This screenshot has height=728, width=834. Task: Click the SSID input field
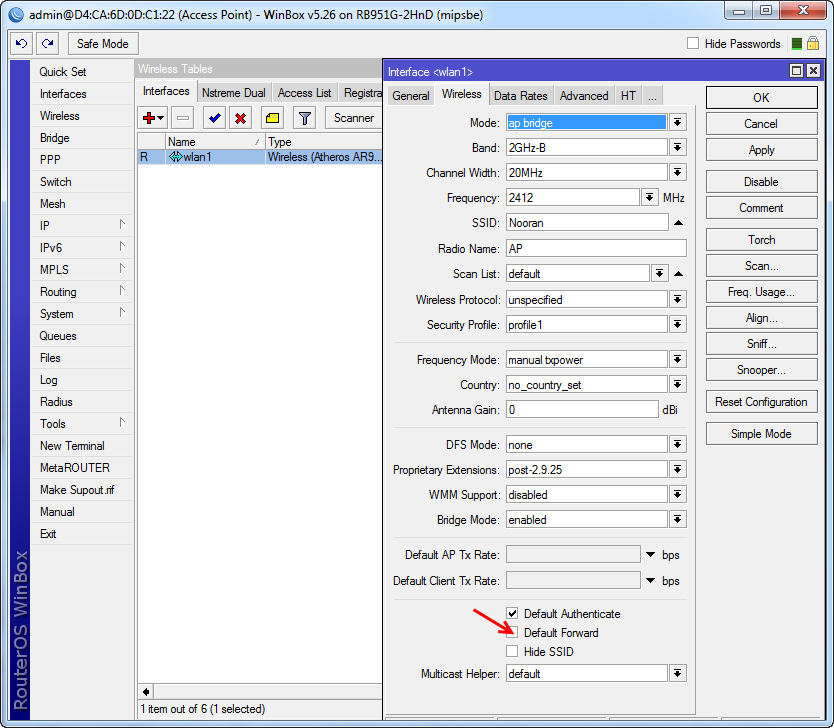[587, 223]
